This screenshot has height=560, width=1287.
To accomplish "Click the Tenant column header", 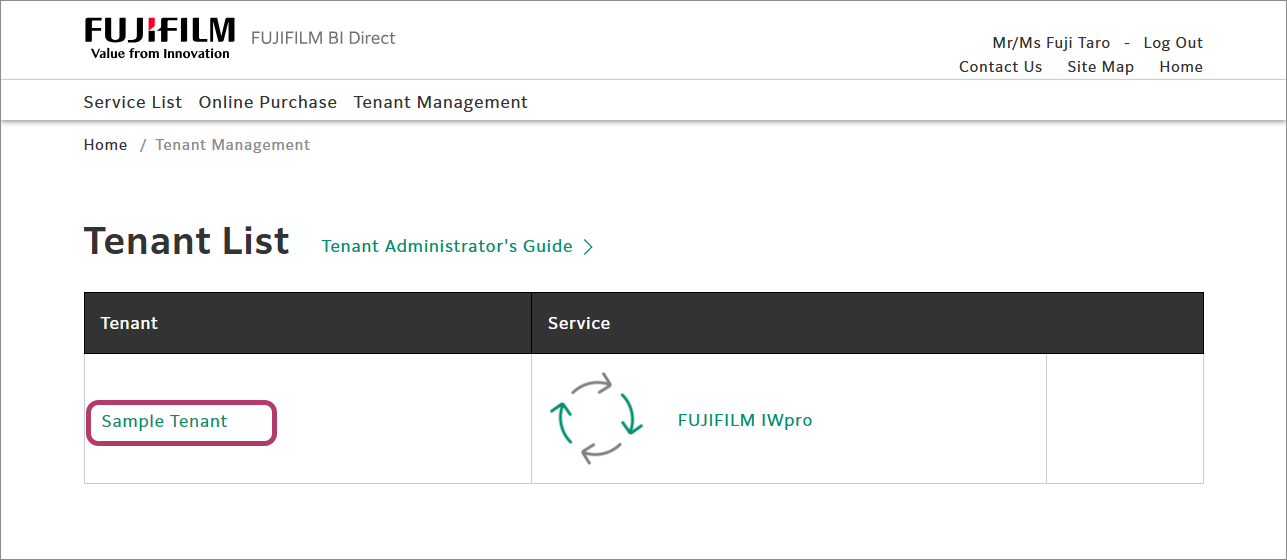I will [x=129, y=323].
